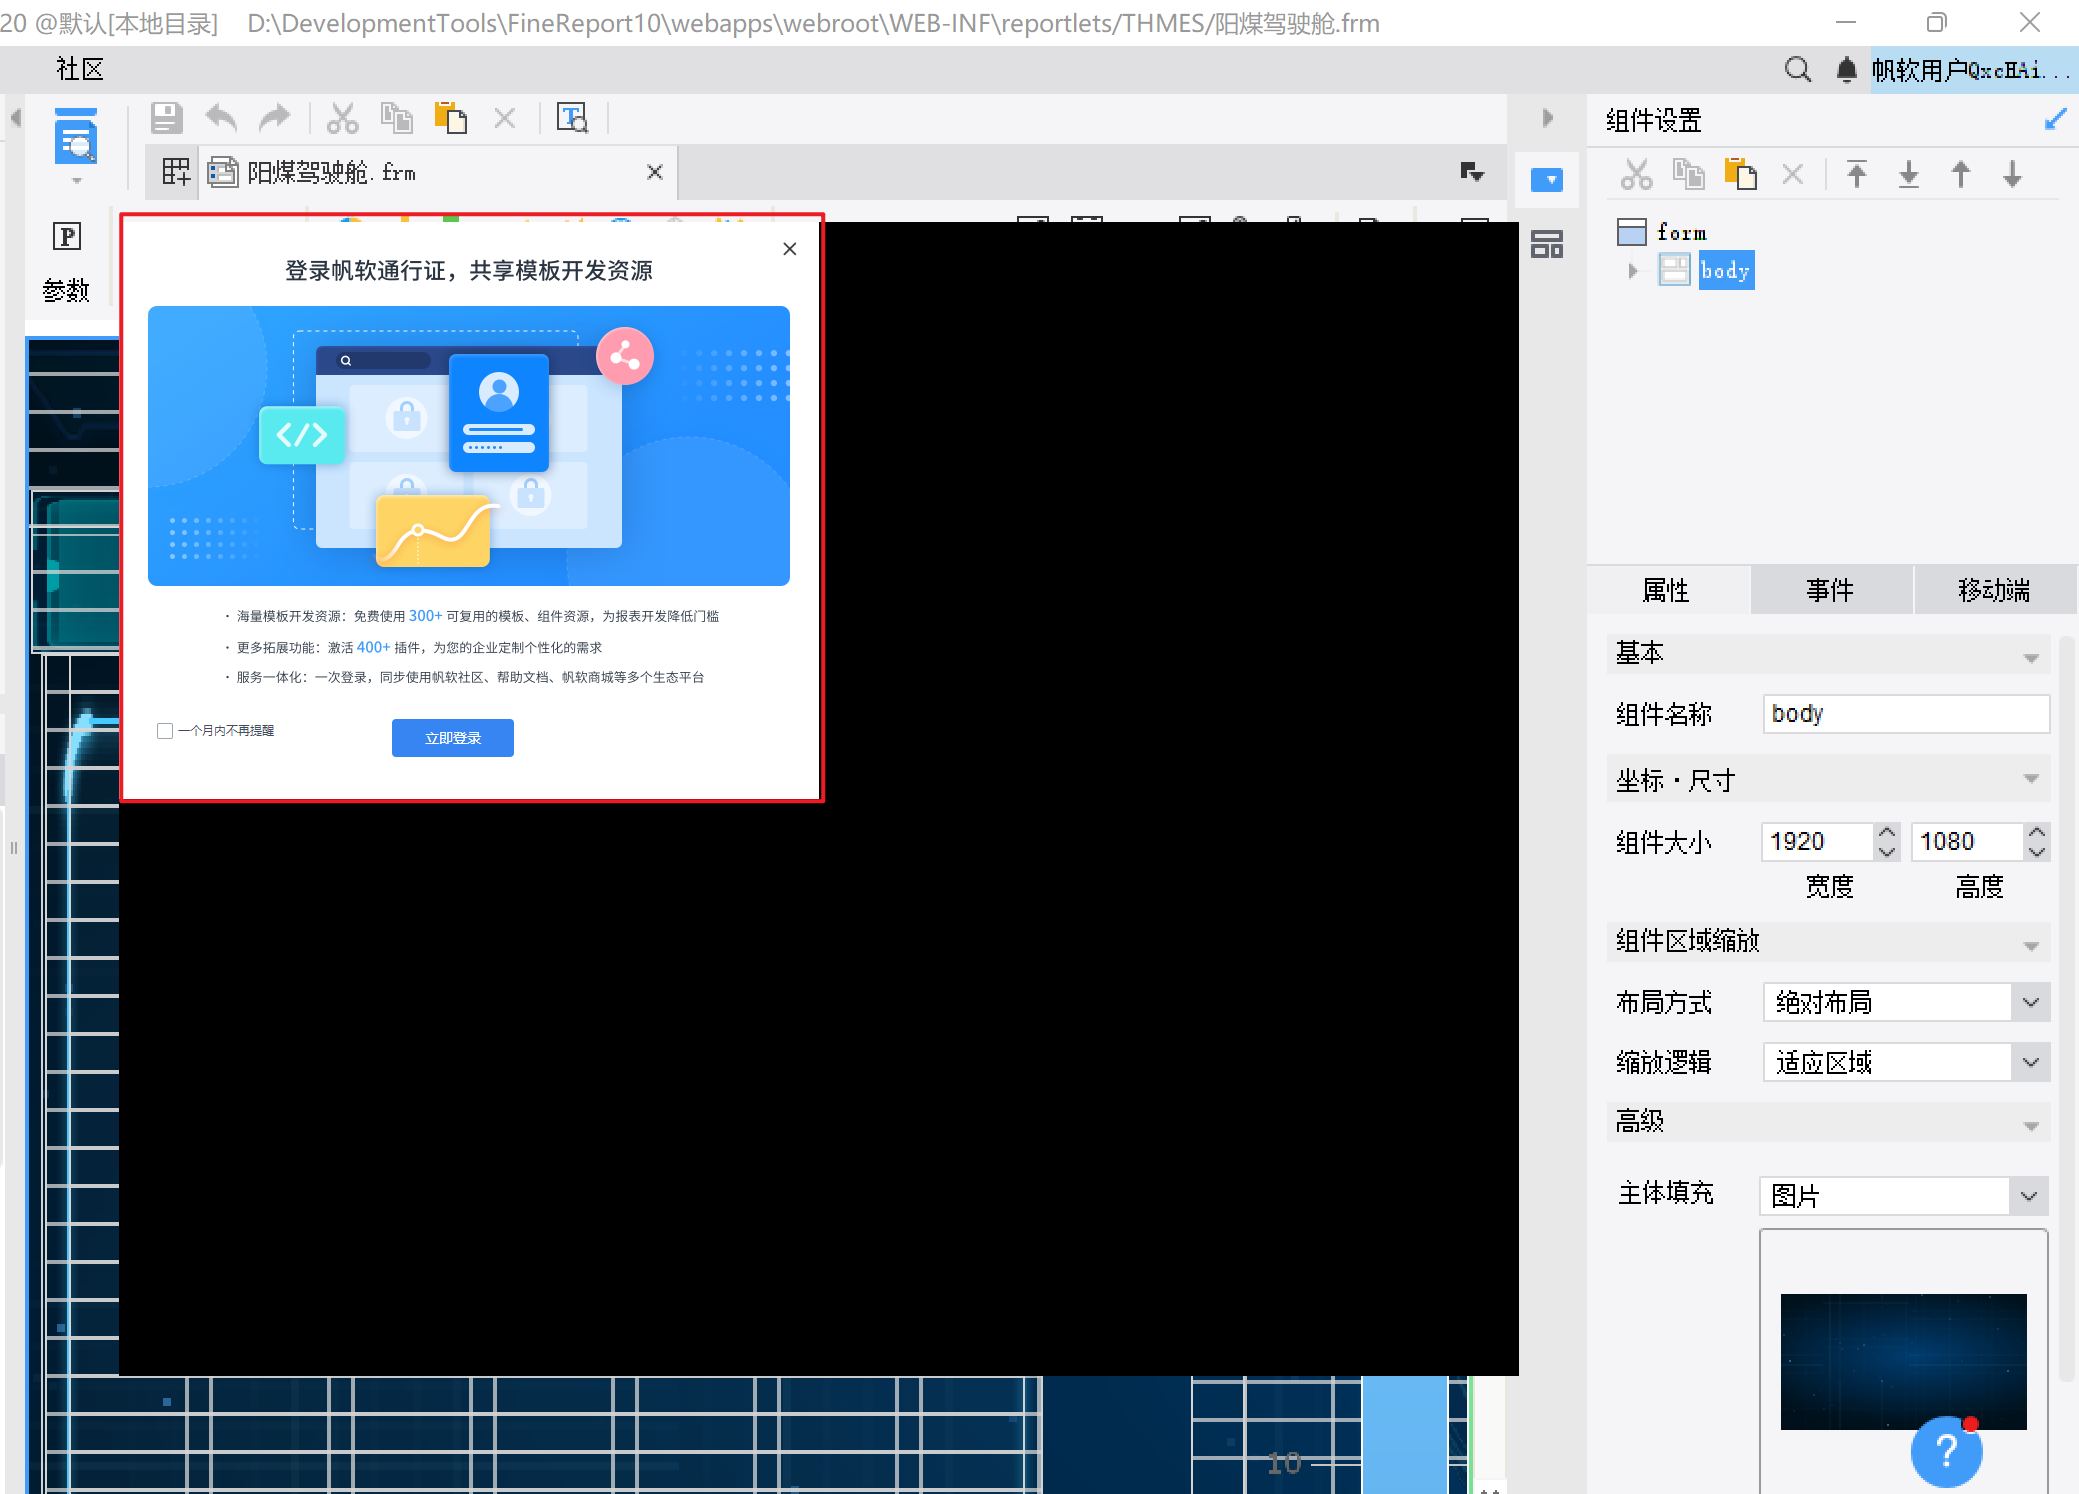Screen dimensions: 2079x1494
Task: Click paste icon in component settings panel
Action: (x=1740, y=175)
